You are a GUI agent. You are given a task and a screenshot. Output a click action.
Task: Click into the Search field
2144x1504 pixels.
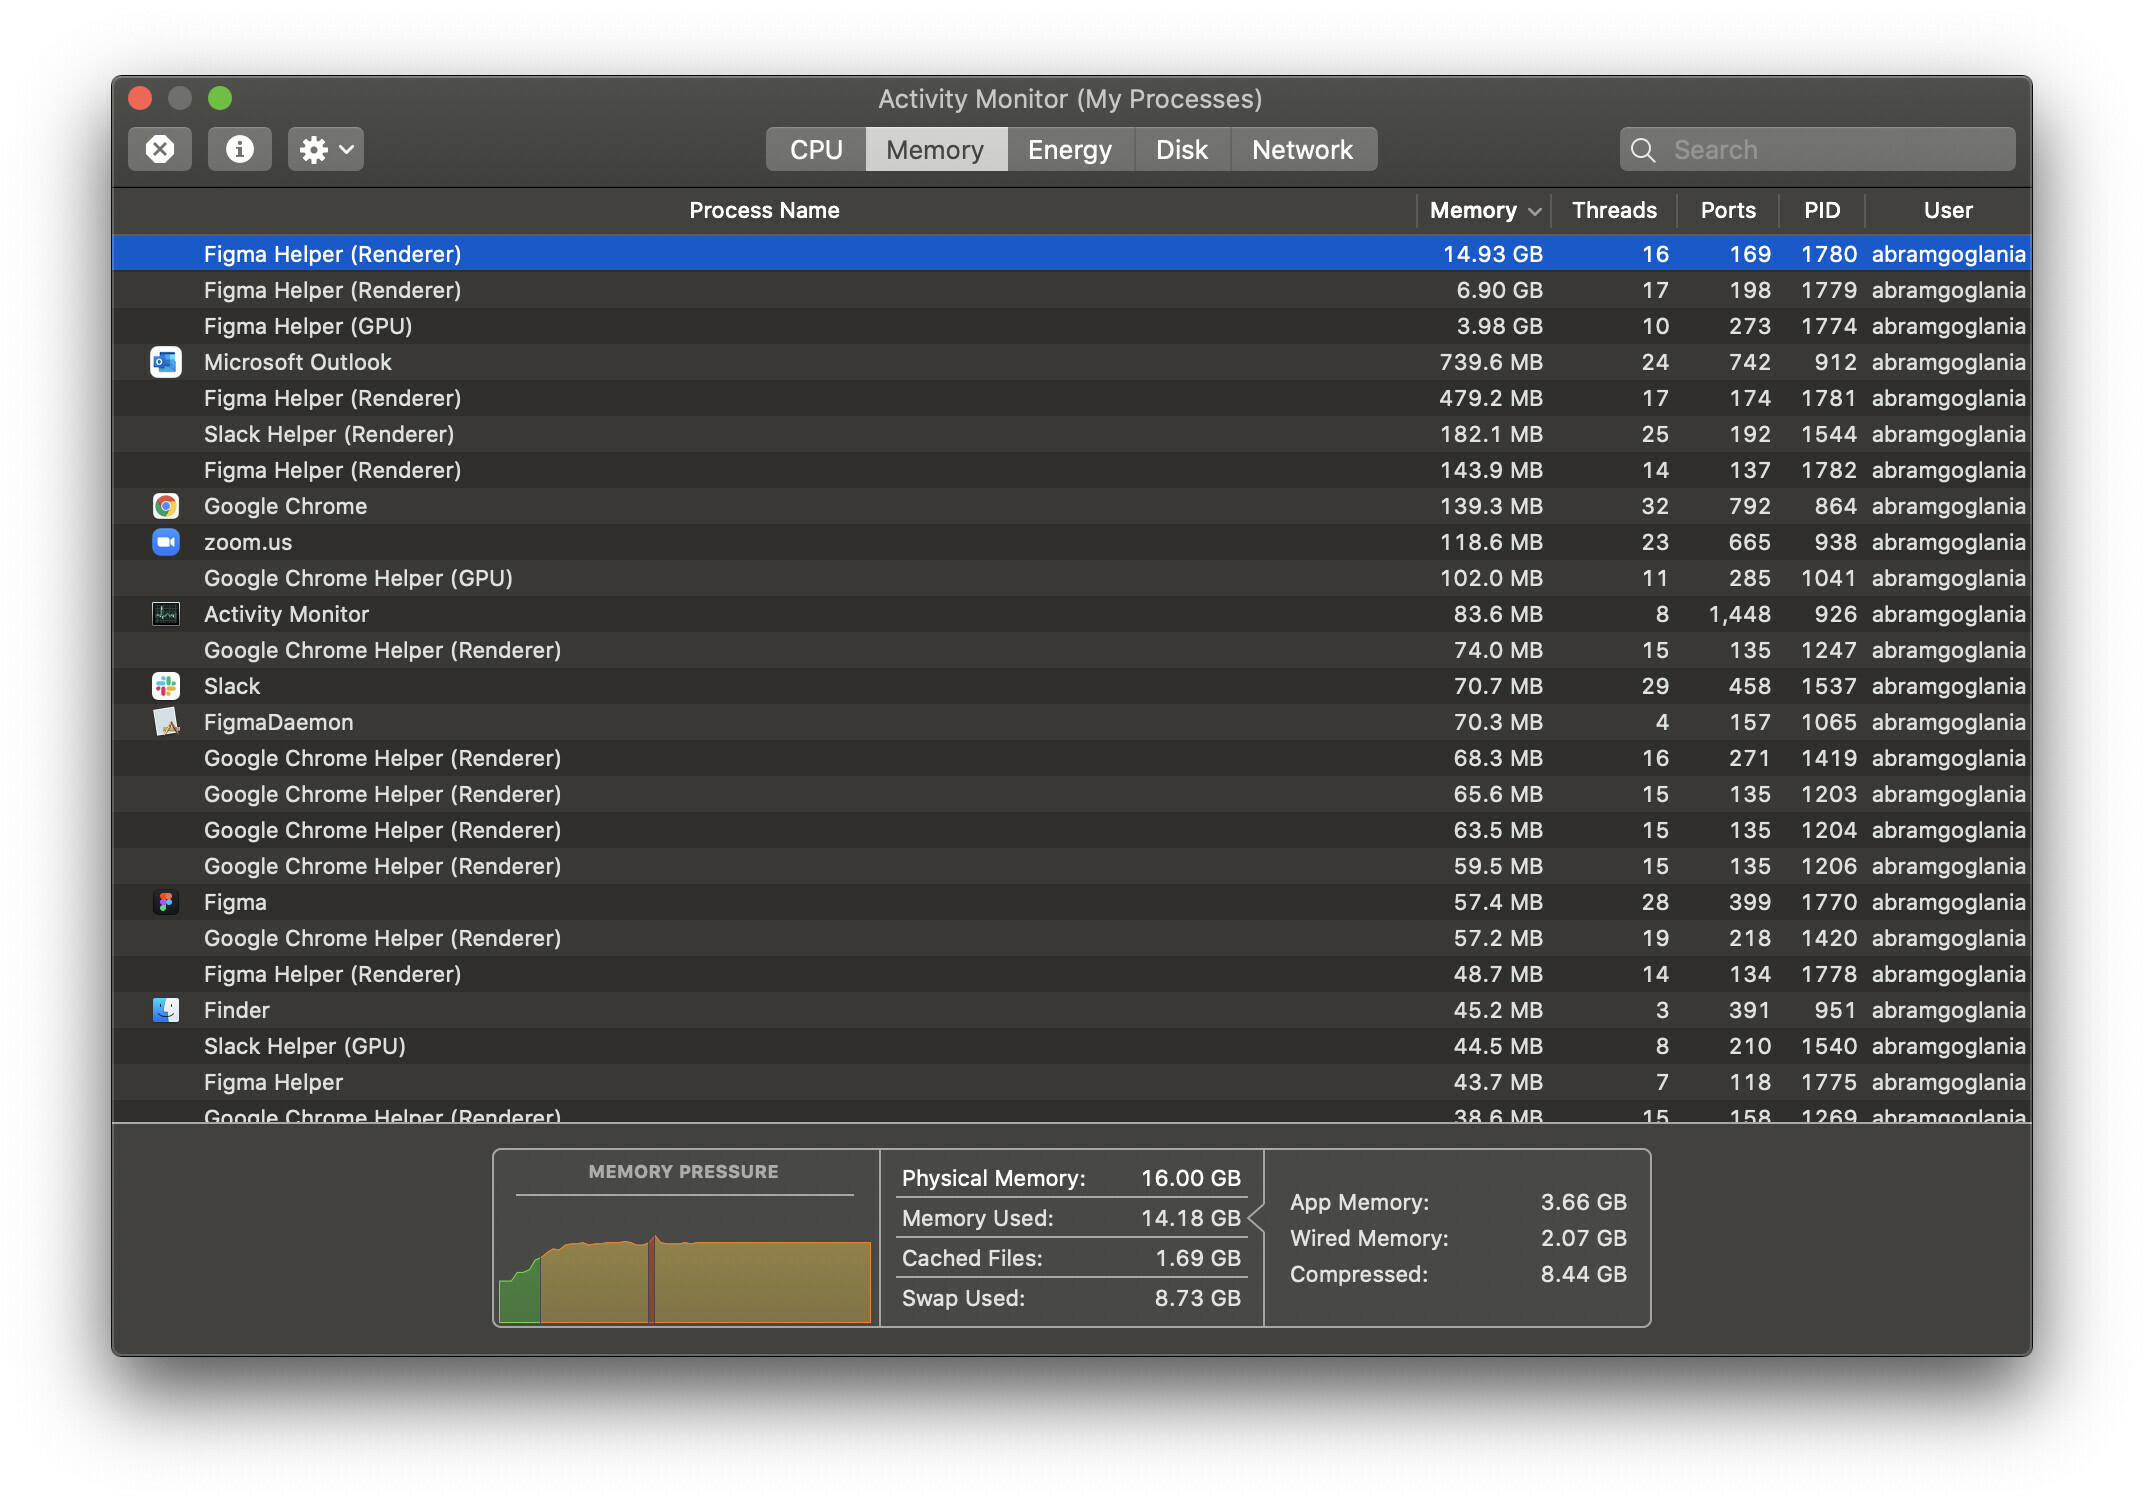[1818, 149]
